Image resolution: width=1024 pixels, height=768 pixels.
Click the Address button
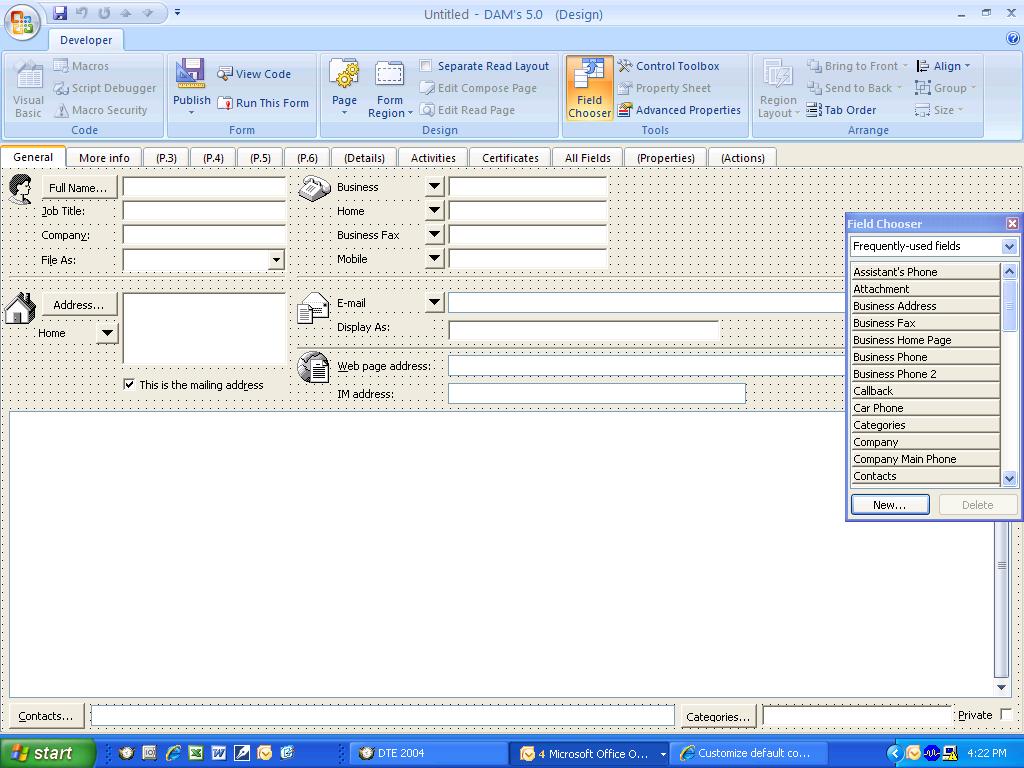click(x=80, y=305)
